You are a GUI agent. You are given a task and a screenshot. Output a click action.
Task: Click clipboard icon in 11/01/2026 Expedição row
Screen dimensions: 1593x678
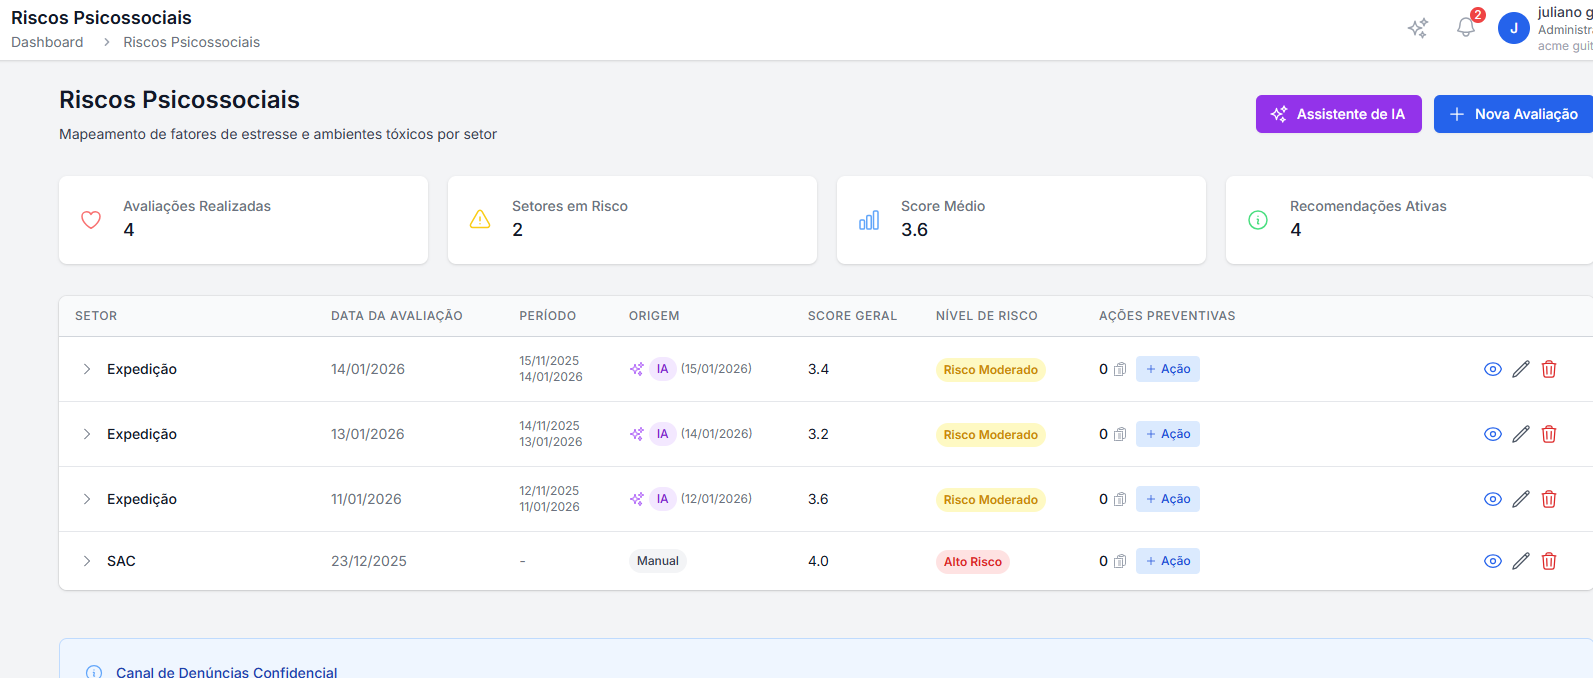point(1120,499)
